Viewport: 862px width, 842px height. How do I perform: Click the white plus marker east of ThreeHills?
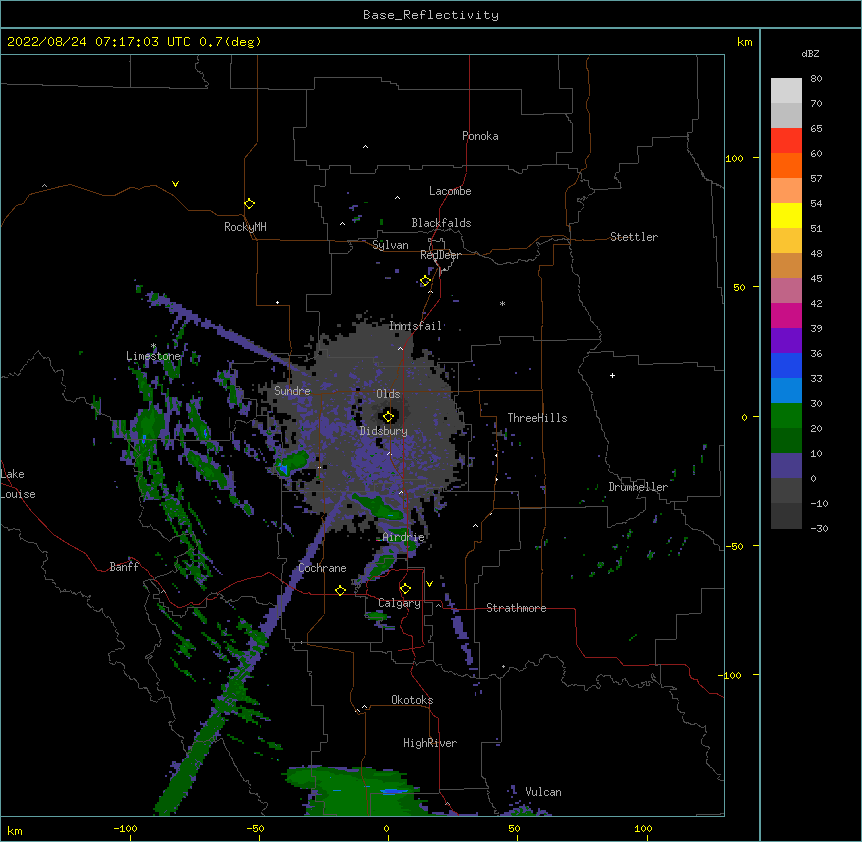point(612,375)
